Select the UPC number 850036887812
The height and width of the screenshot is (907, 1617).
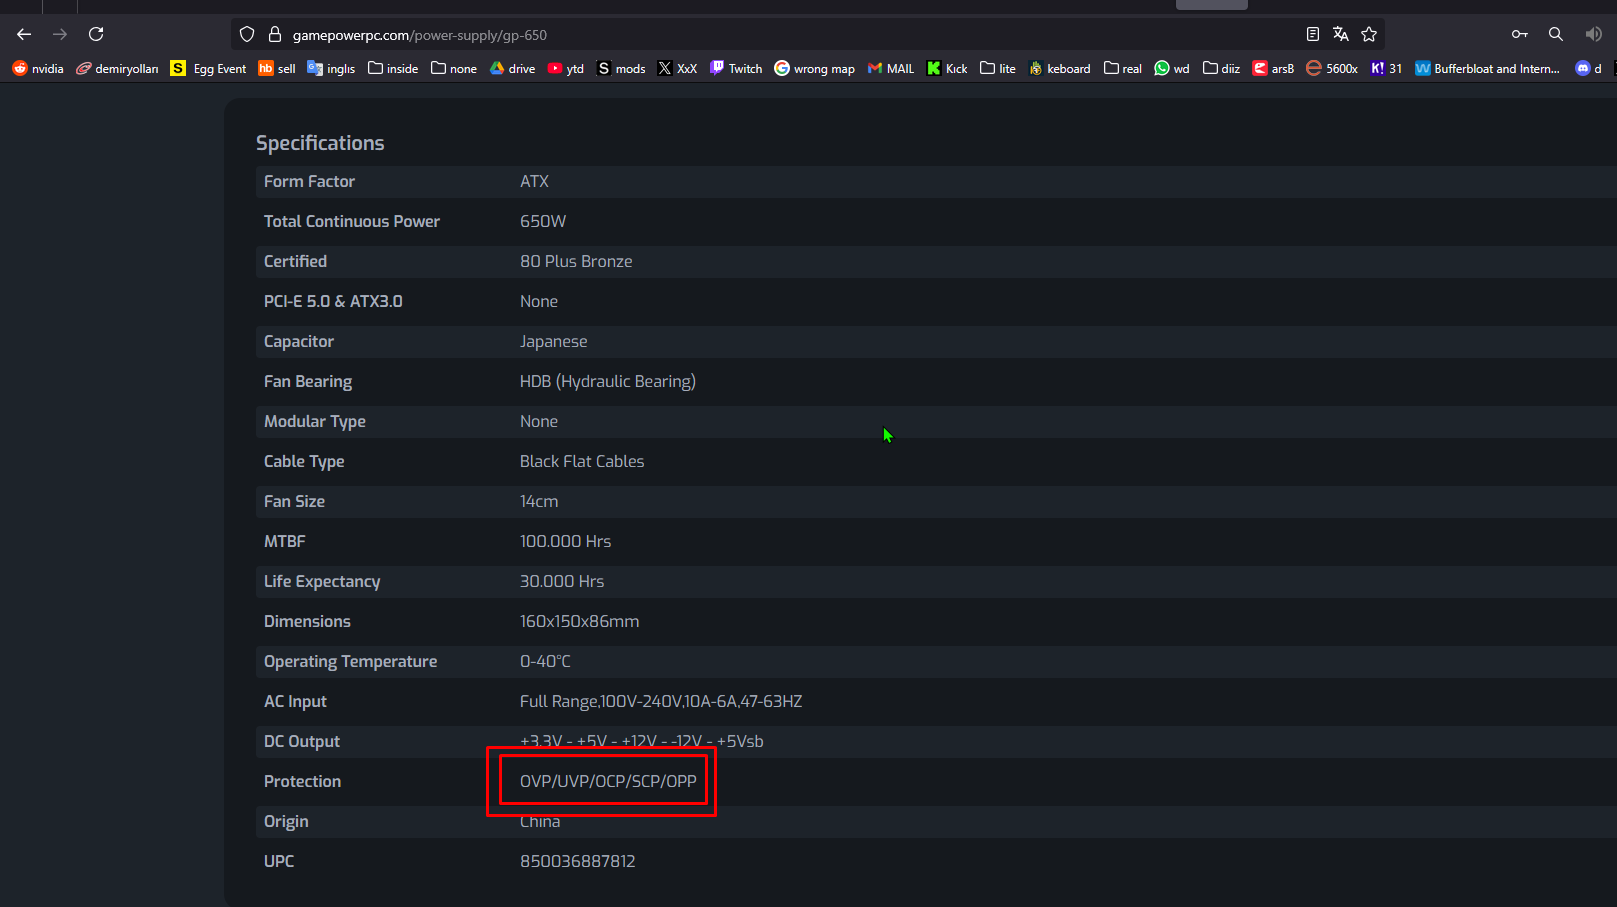pyautogui.click(x=577, y=861)
